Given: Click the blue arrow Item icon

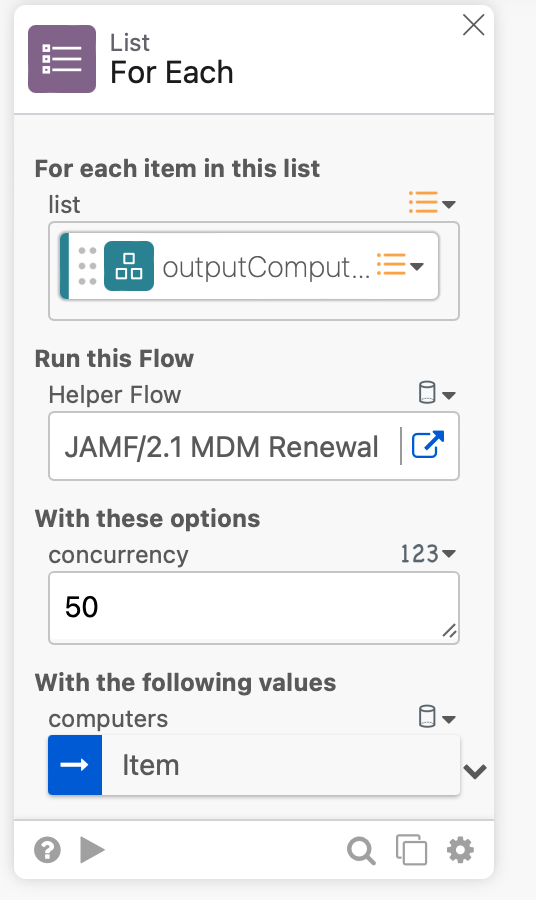Looking at the screenshot, I should click(75, 765).
